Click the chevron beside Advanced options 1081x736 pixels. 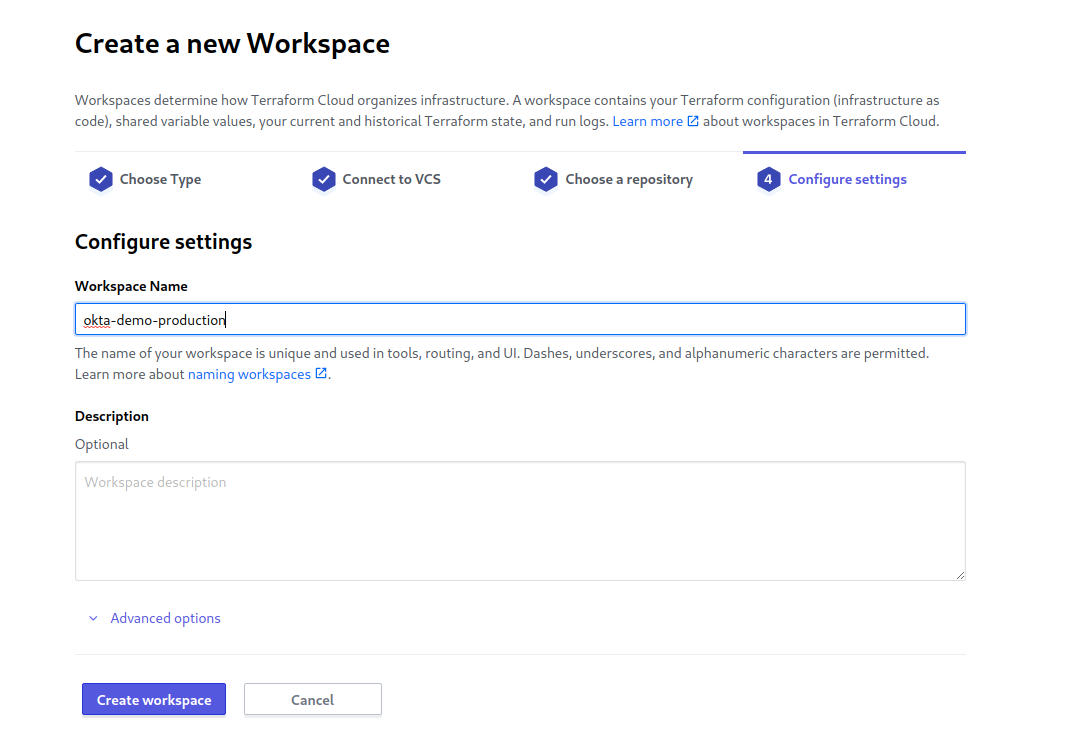pyautogui.click(x=93, y=619)
